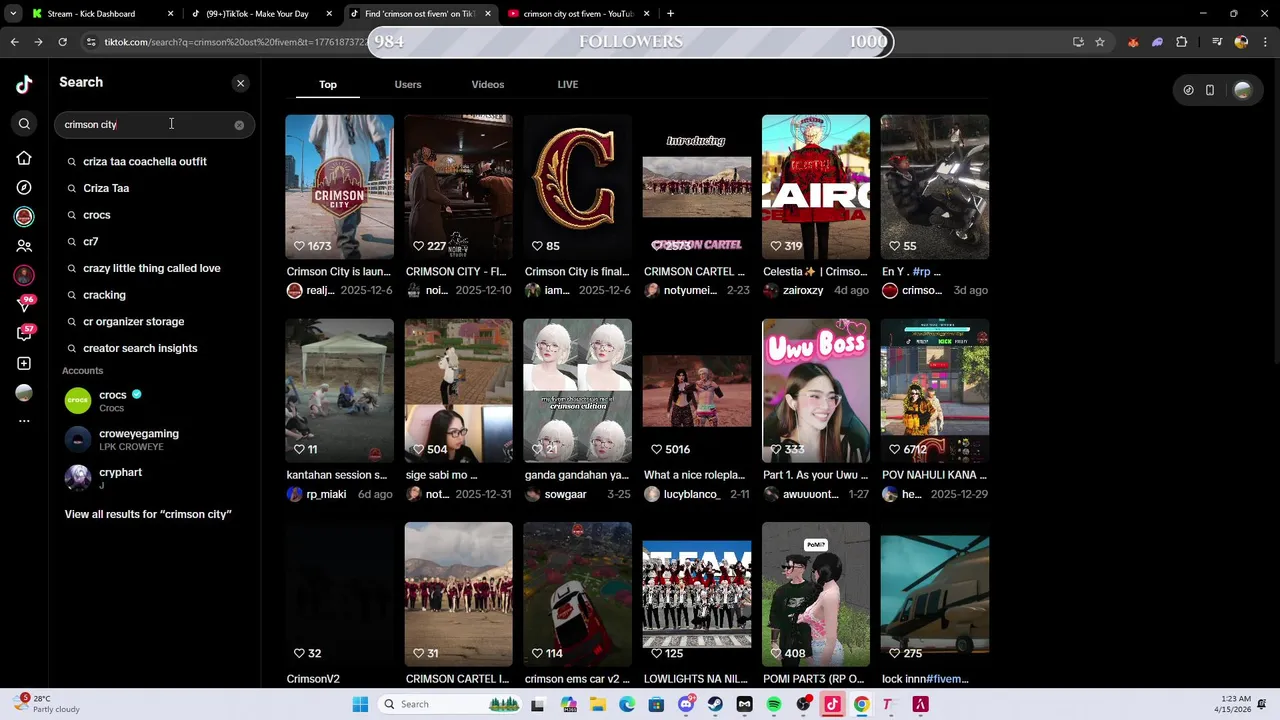Choose suggestion Criza Taa
This screenshot has height=720, width=1280.
(106, 188)
